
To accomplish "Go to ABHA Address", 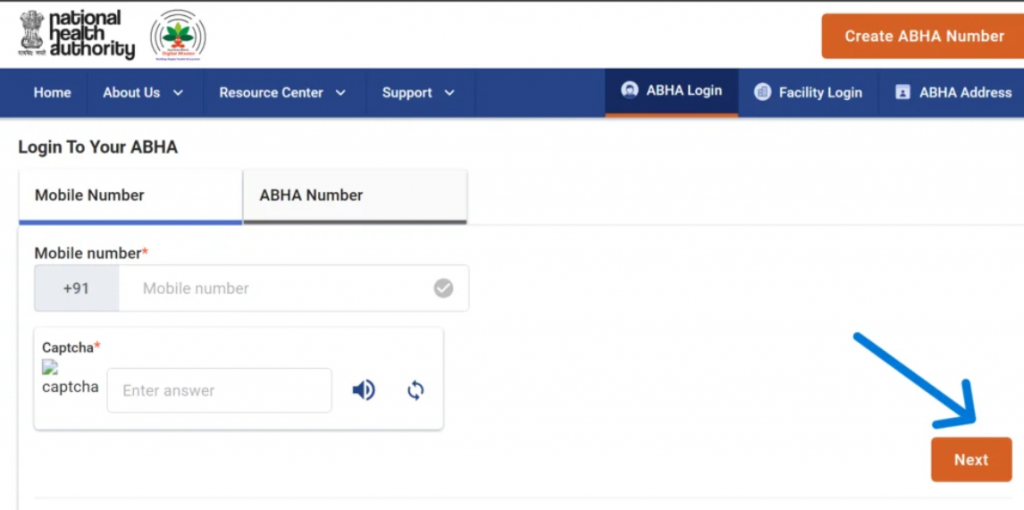I will tap(953, 93).
